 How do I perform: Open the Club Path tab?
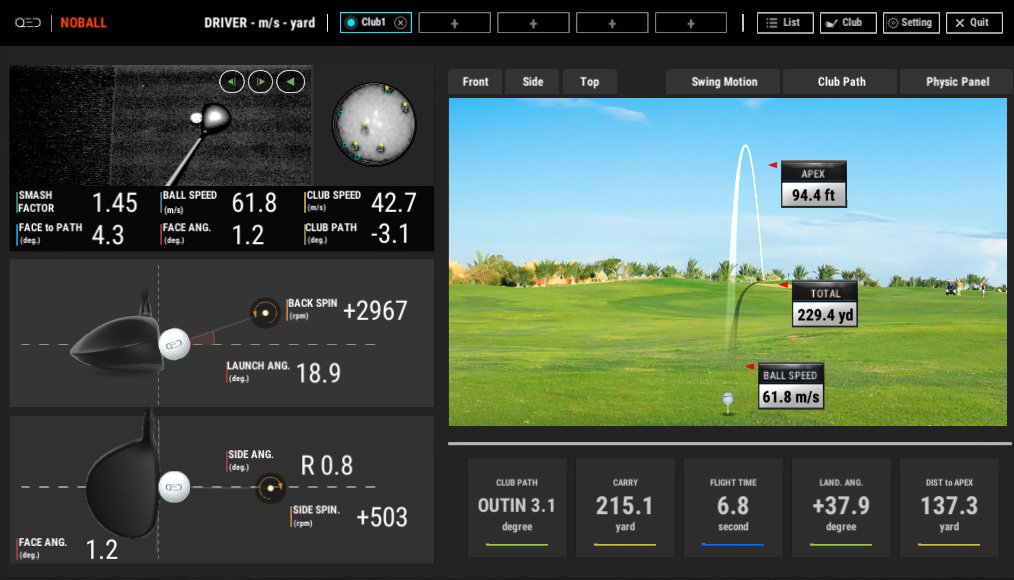(x=841, y=82)
